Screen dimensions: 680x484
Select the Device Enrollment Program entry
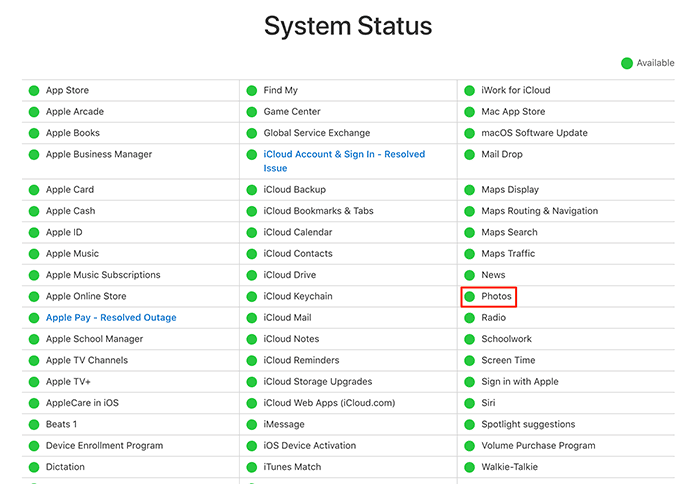[x=105, y=445]
